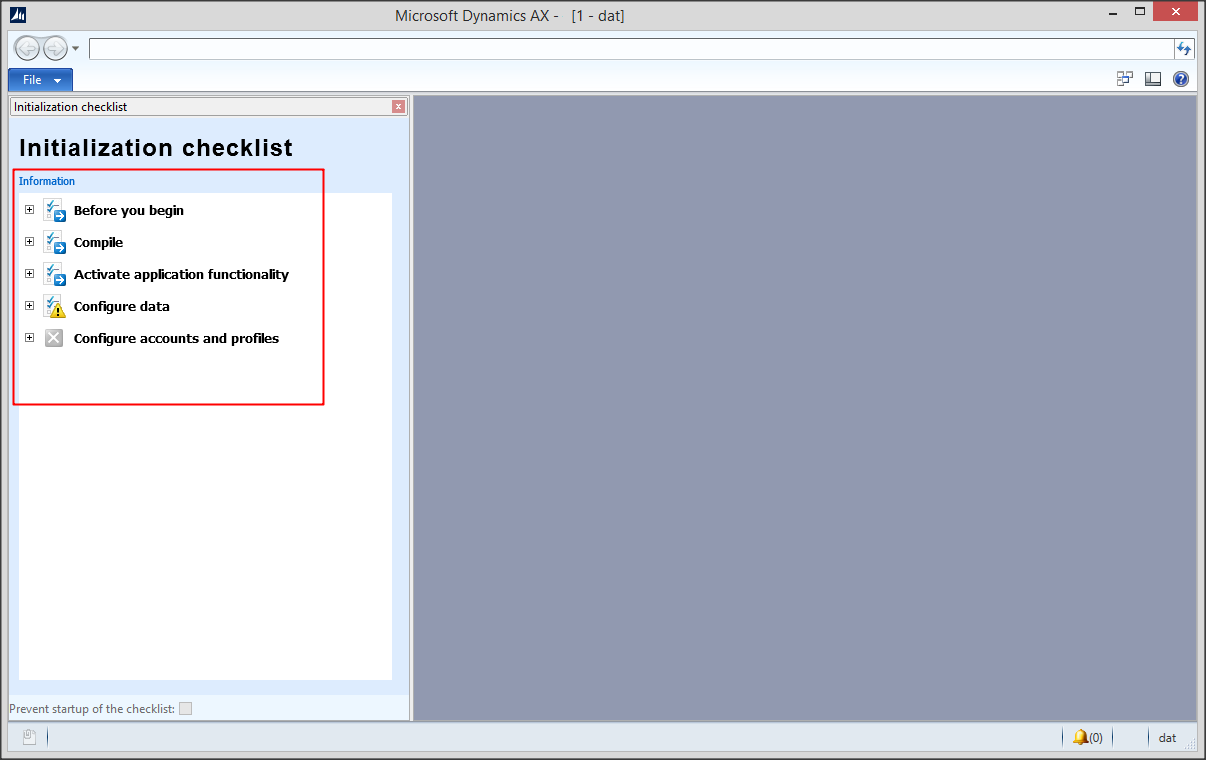Viewport: 1206px width, 760px height.
Task: Click the Configure accounts and profiles X icon
Action: [54, 338]
